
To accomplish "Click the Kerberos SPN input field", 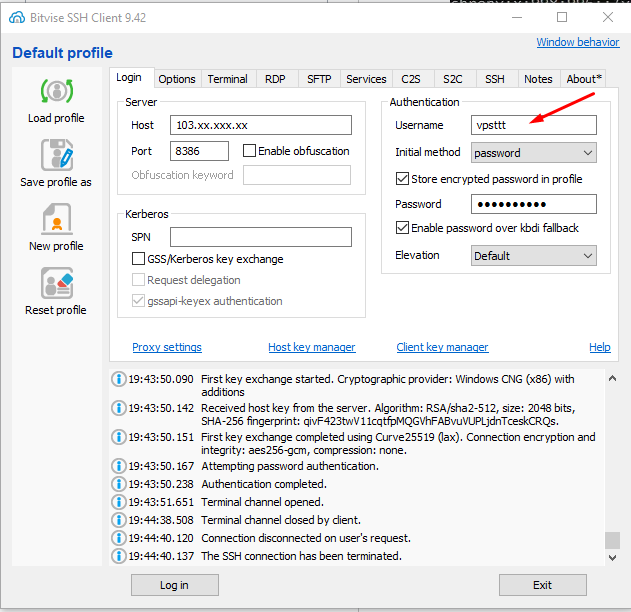I will [x=261, y=237].
